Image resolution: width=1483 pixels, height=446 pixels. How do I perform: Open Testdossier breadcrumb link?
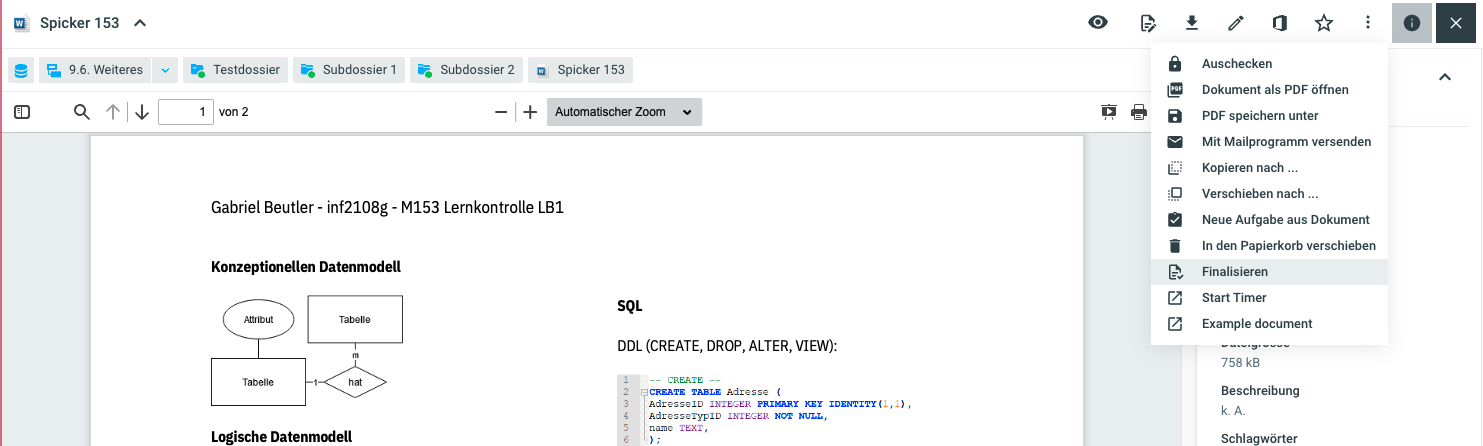236,70
